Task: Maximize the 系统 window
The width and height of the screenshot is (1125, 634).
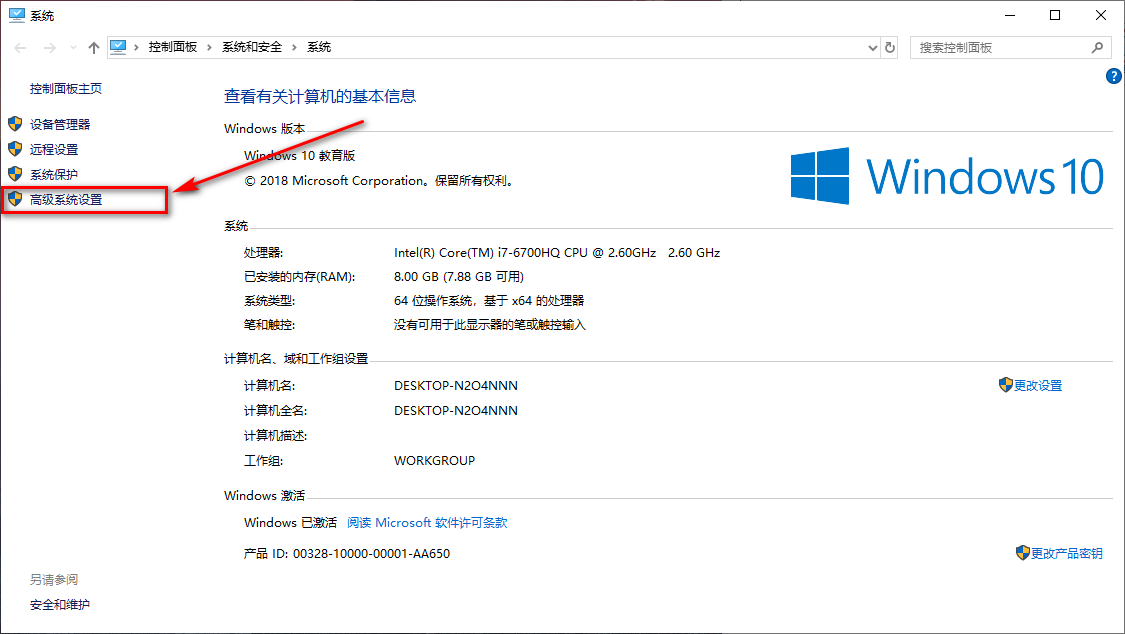Action: point(1055,15)
